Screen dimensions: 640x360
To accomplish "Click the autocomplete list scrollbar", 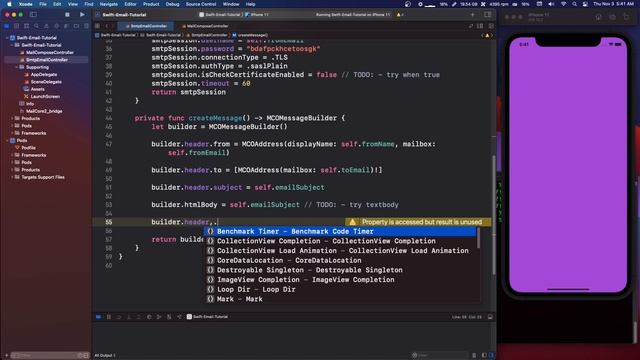I will 478,238.
